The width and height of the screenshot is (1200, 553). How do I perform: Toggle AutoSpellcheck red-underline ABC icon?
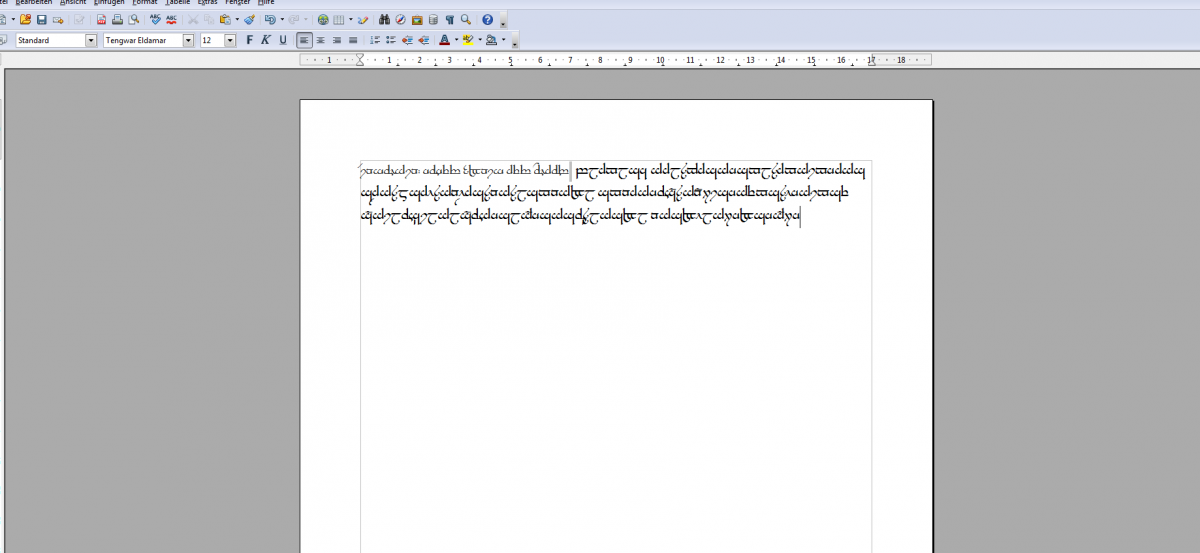(x=172, y=19)
